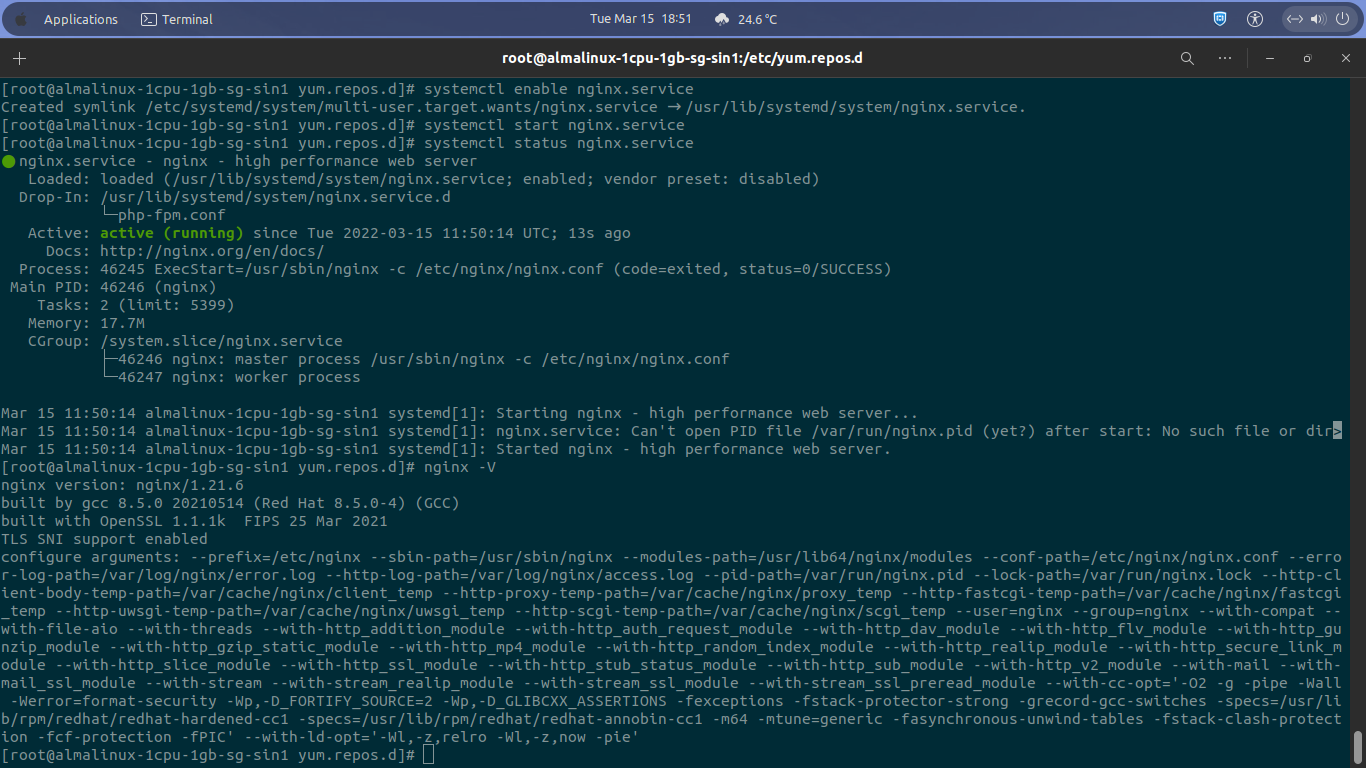Click the 'Drop-In:' nginx.service.d path line
The height and width of the screenshot is (768, 1366).
coord(235,197)
